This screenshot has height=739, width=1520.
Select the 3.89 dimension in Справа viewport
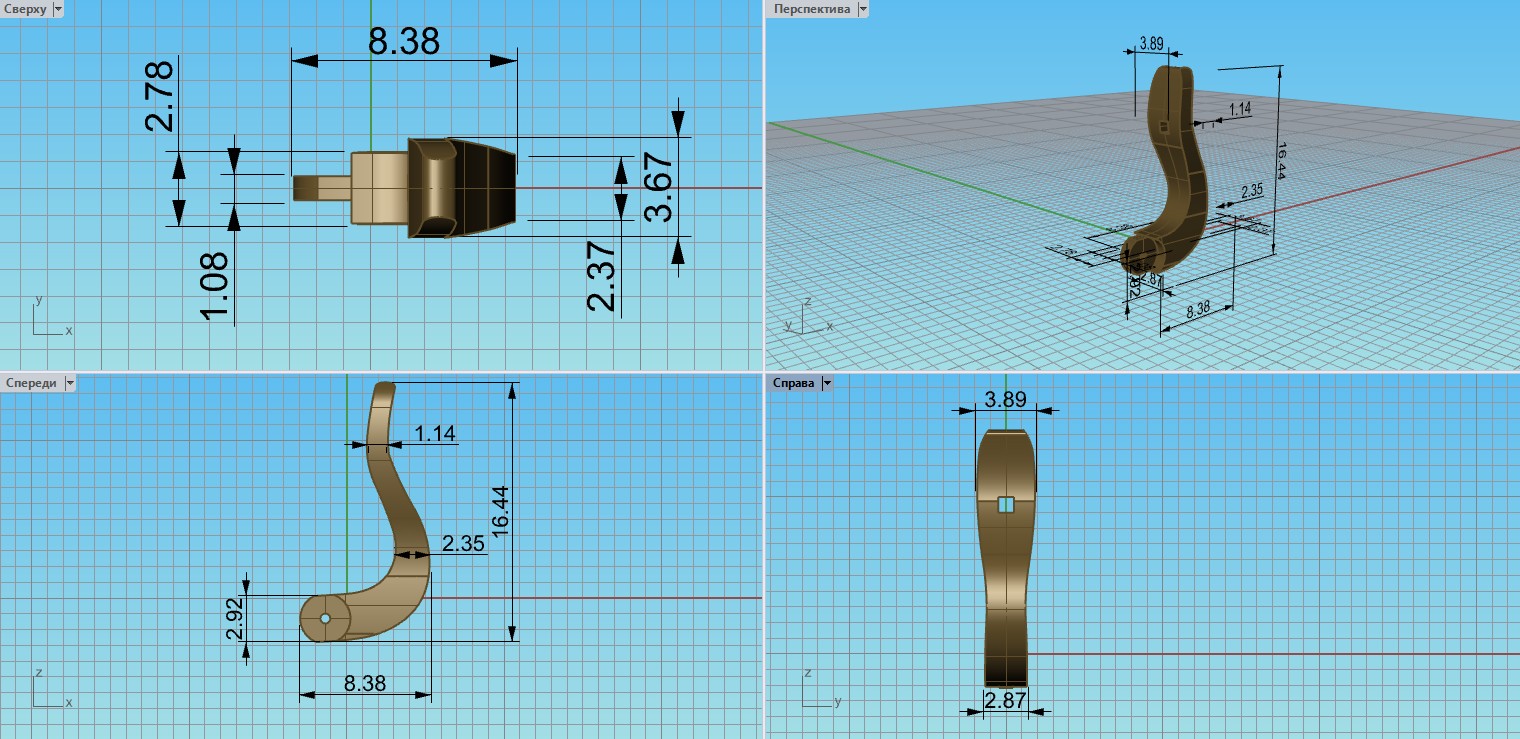[x=1005, y=399]
